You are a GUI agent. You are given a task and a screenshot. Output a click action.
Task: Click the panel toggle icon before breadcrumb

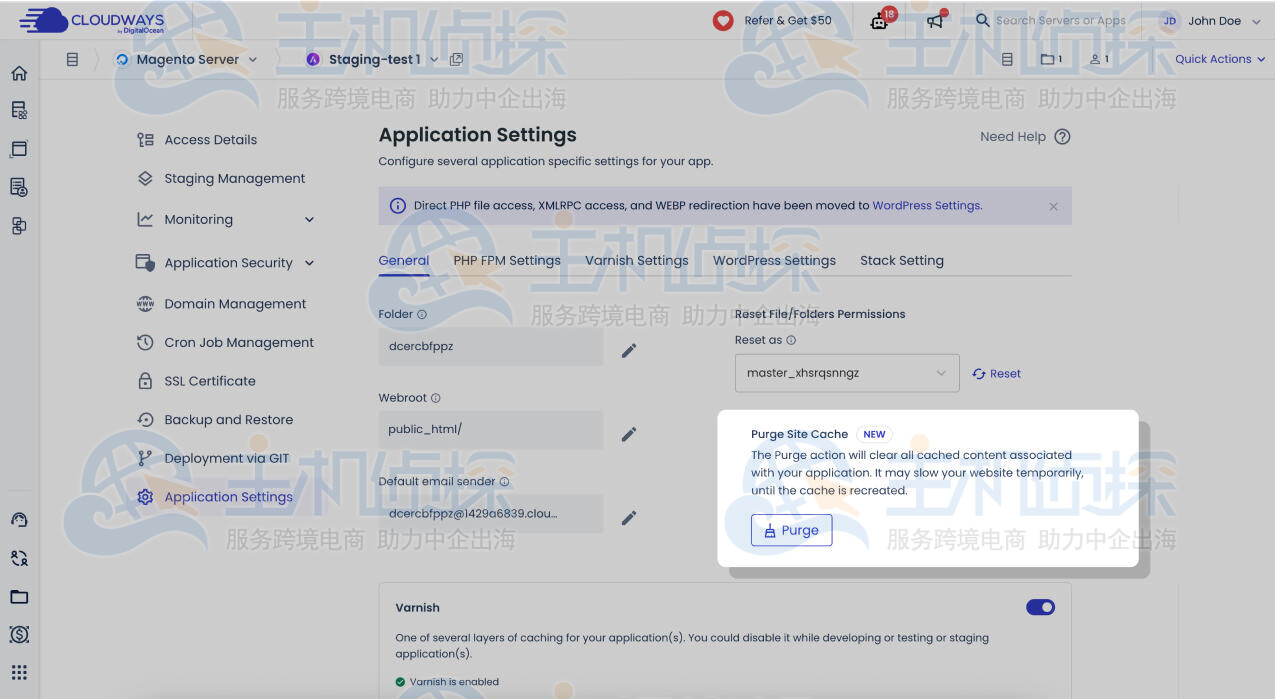point(72,60)
